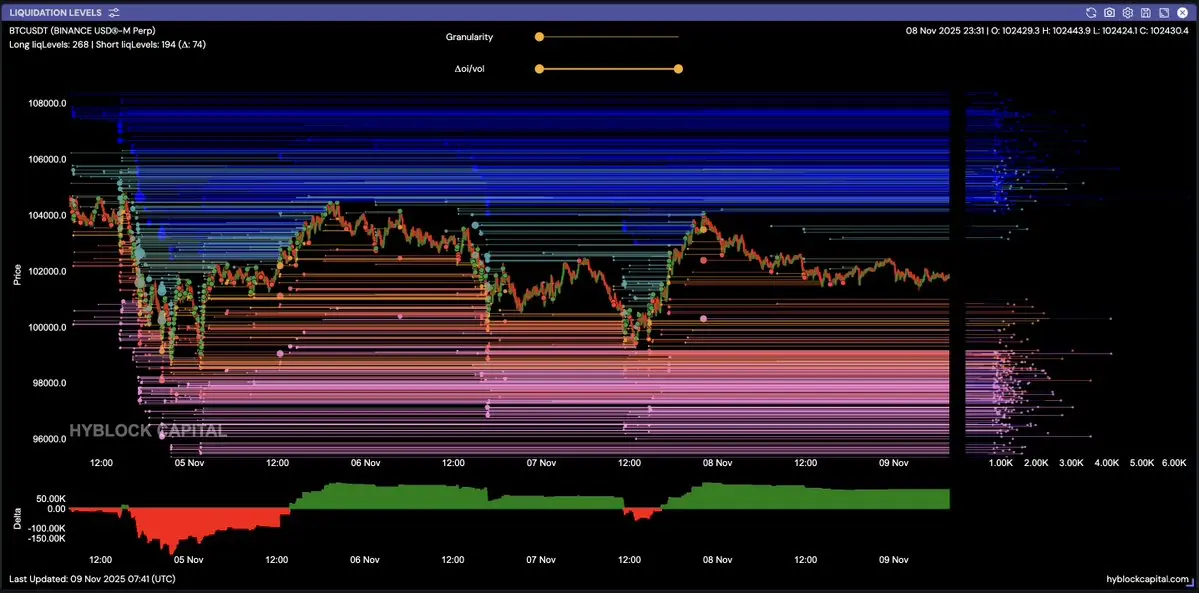
Task: Click the Δoi/vol label
Action: (470, 69)
